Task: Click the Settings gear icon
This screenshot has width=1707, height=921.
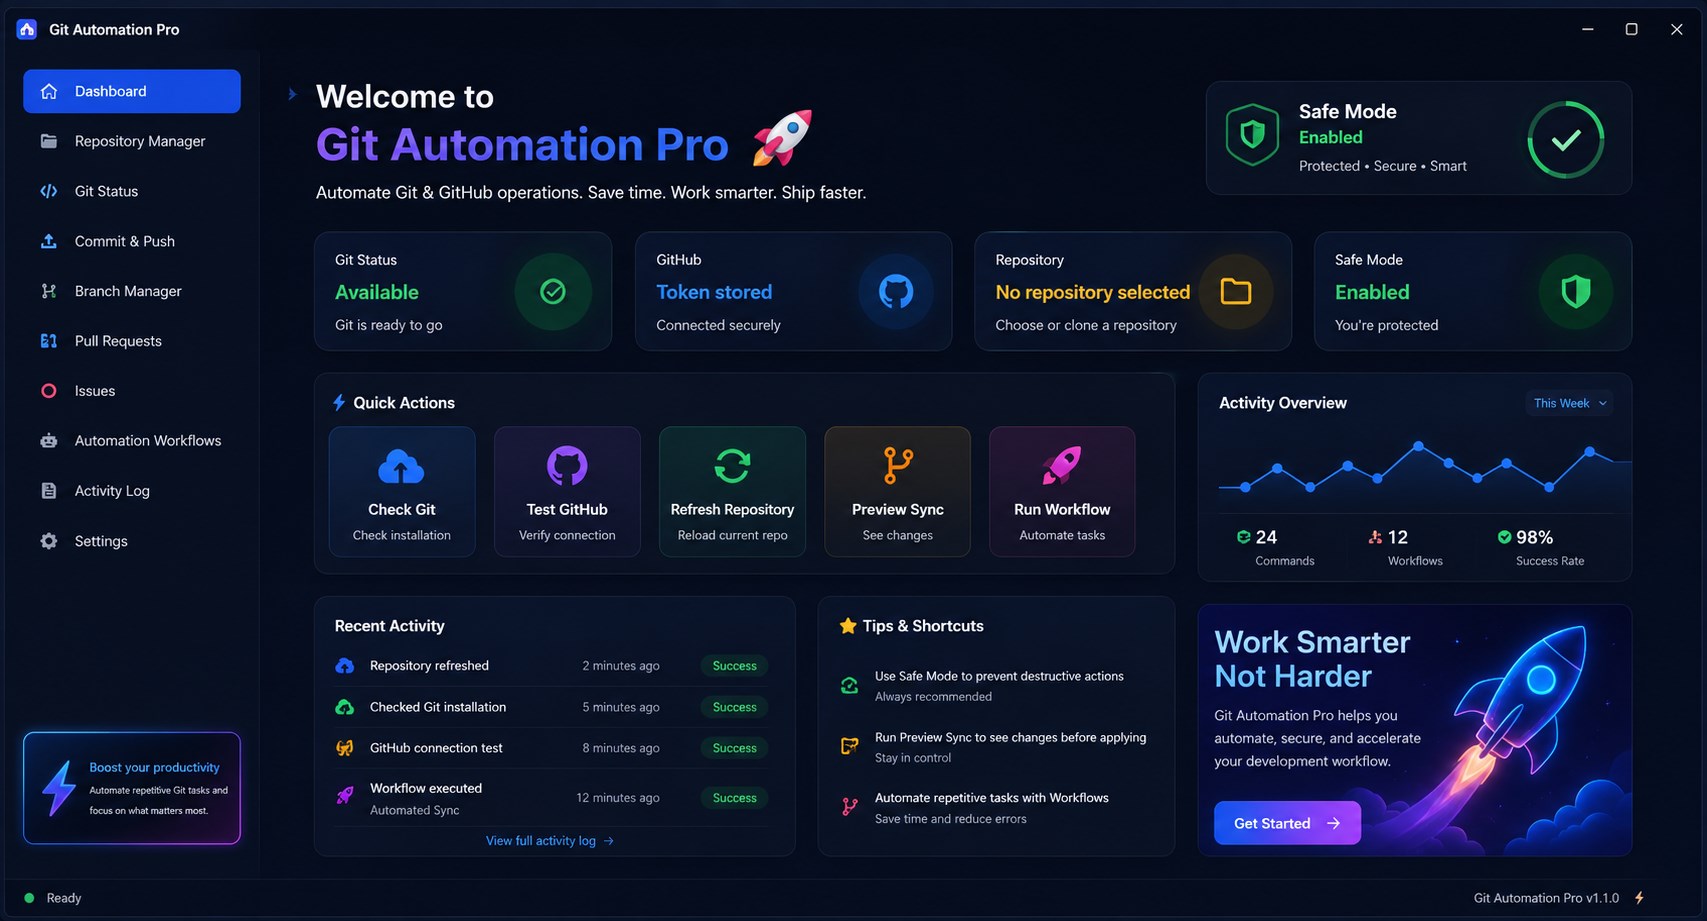Action: tap(48, 541)
